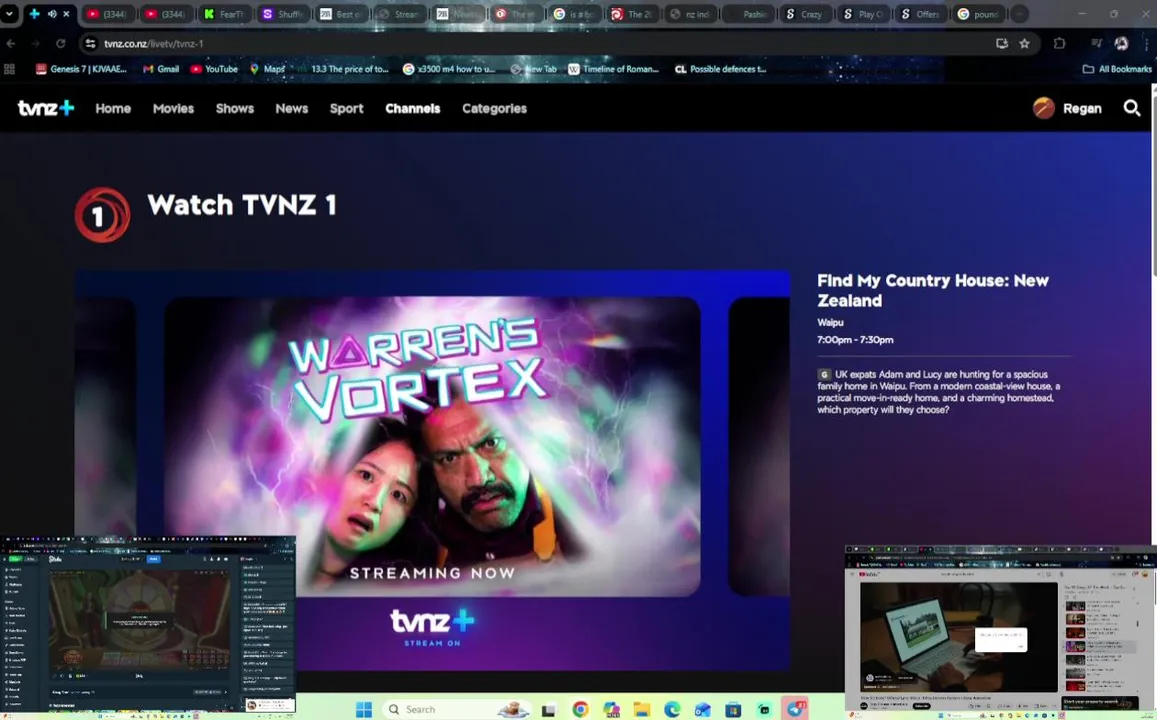Open the News menu item
1157x720 pixels.
[x=291, y=108]
